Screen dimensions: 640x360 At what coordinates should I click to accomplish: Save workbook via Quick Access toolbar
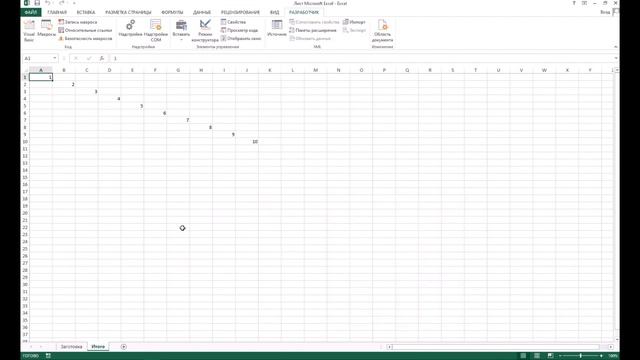click(x=37, y=3)
